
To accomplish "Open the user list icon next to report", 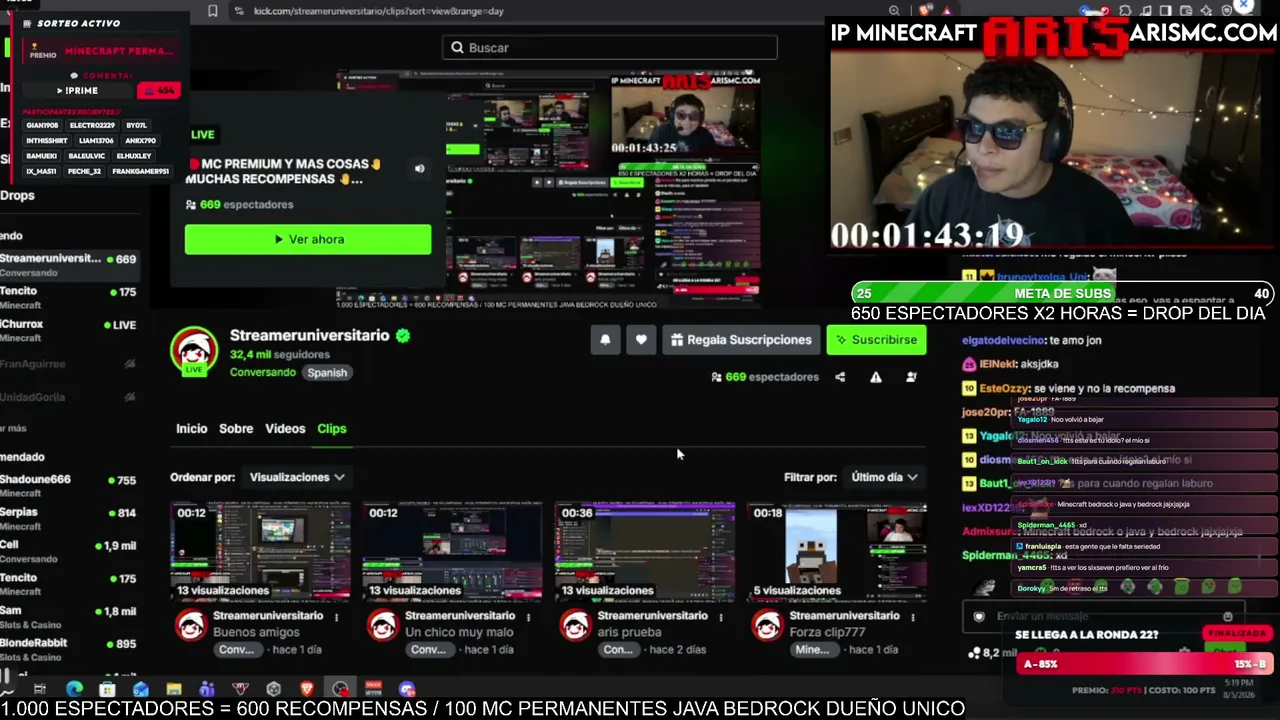I will [x=911, y=377].
